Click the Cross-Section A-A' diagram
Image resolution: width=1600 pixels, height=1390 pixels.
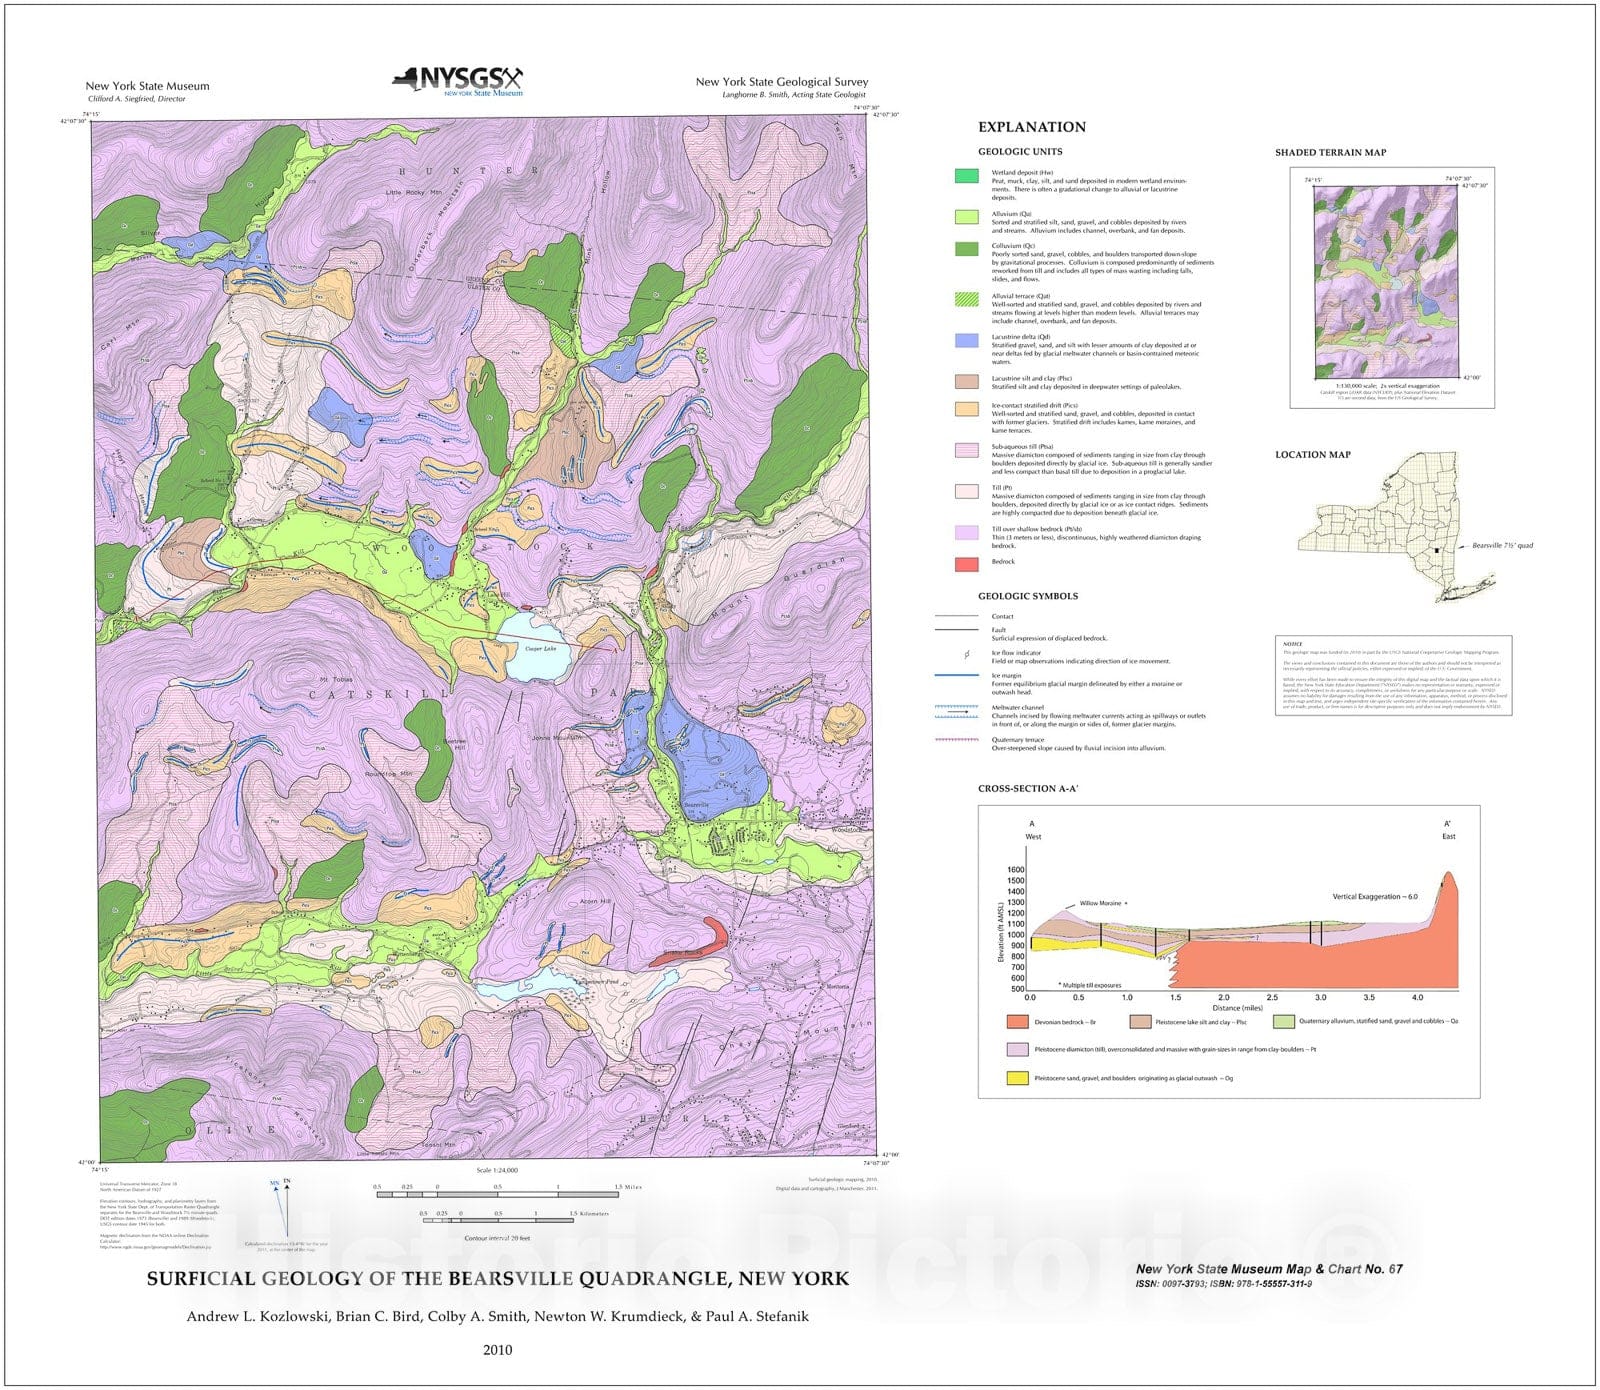tap(1229, 951)
